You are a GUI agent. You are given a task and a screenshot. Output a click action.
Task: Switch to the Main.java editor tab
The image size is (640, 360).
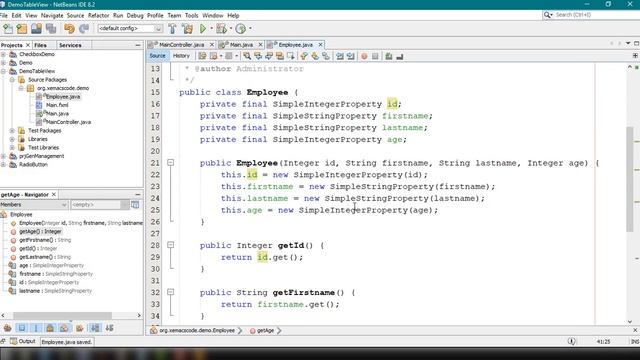(241, 44)
